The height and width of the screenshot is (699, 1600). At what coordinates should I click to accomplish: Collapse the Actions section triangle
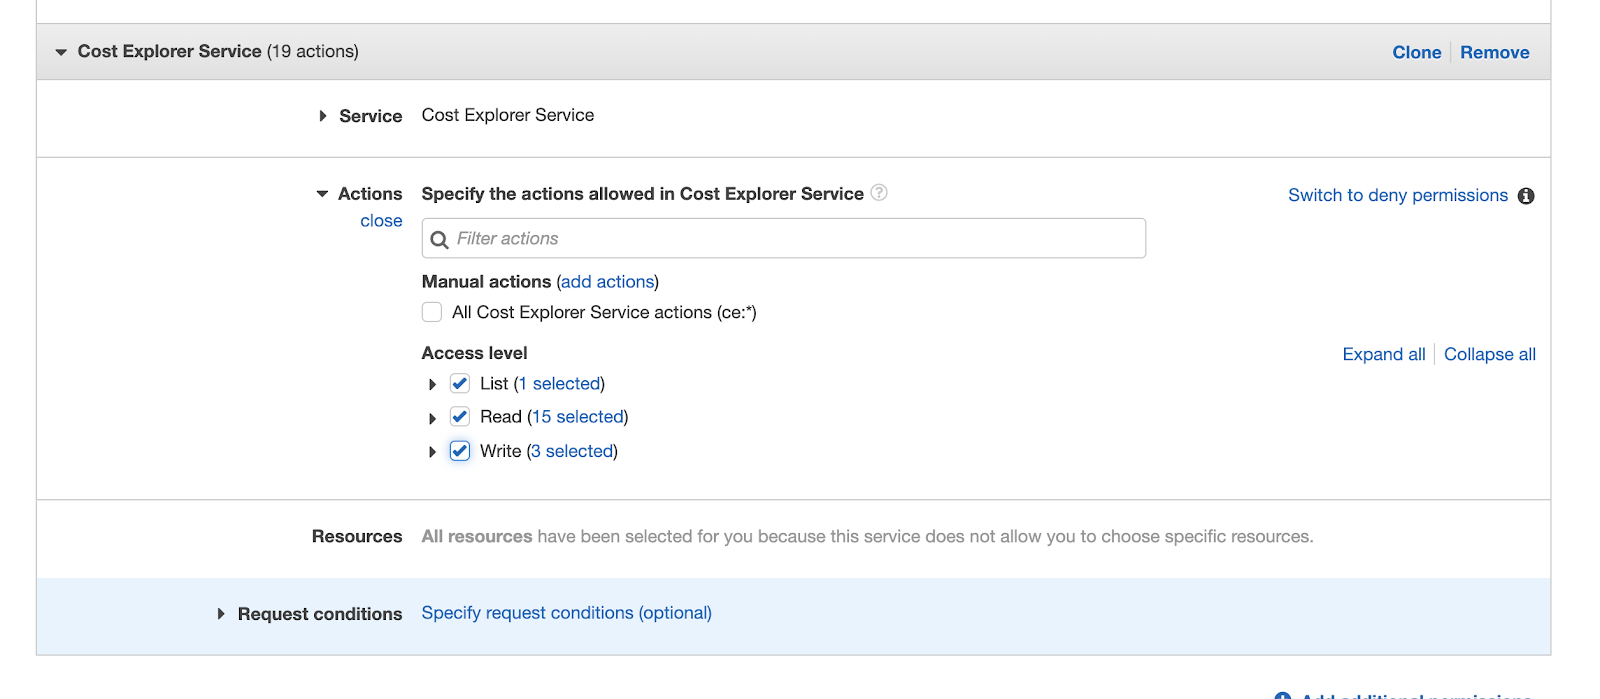point(322,194)
